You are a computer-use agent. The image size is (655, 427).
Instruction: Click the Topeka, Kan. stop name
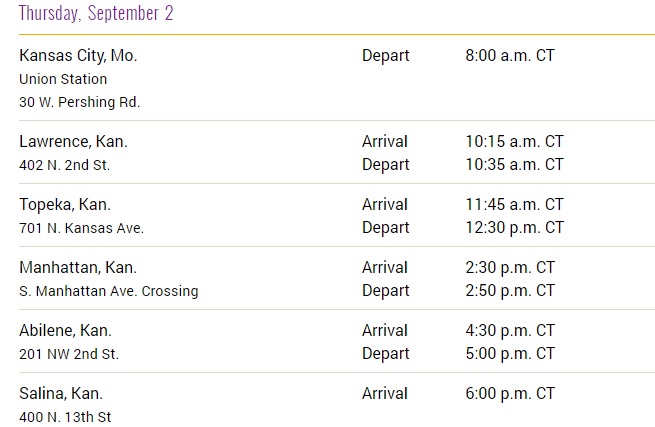[65, 205]
